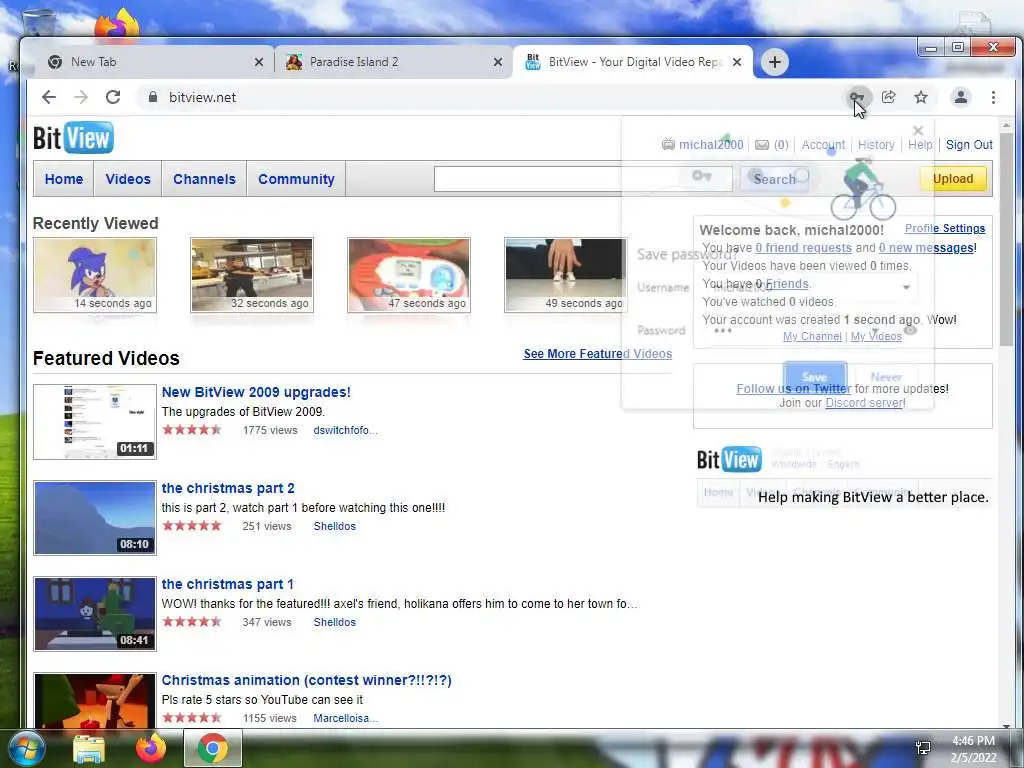The width and height of the screenshot is (1024, 768).
Task: Click the thumbnail viewed 47 seconds ago
Action: tap(409, 275)
